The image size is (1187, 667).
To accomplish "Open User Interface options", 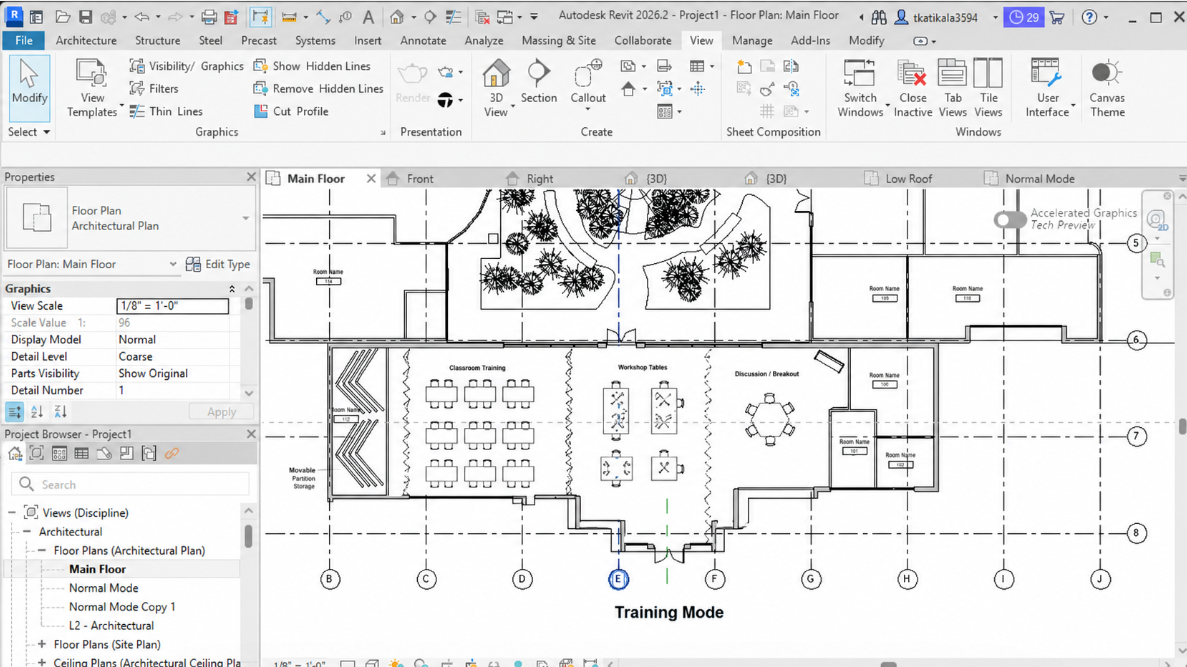I will click(x=1048, y=89).
